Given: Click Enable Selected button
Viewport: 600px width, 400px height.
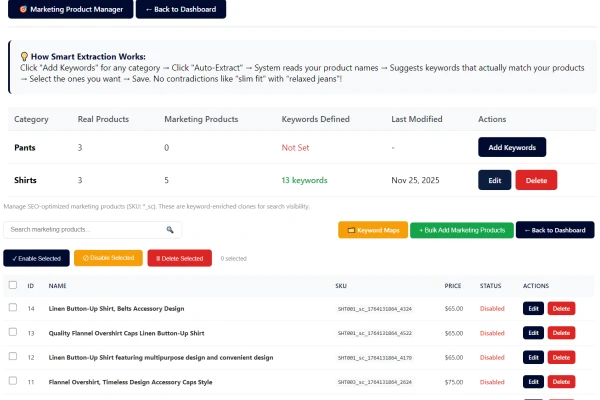Looking at the screenshot, I should tap(36, 258).
